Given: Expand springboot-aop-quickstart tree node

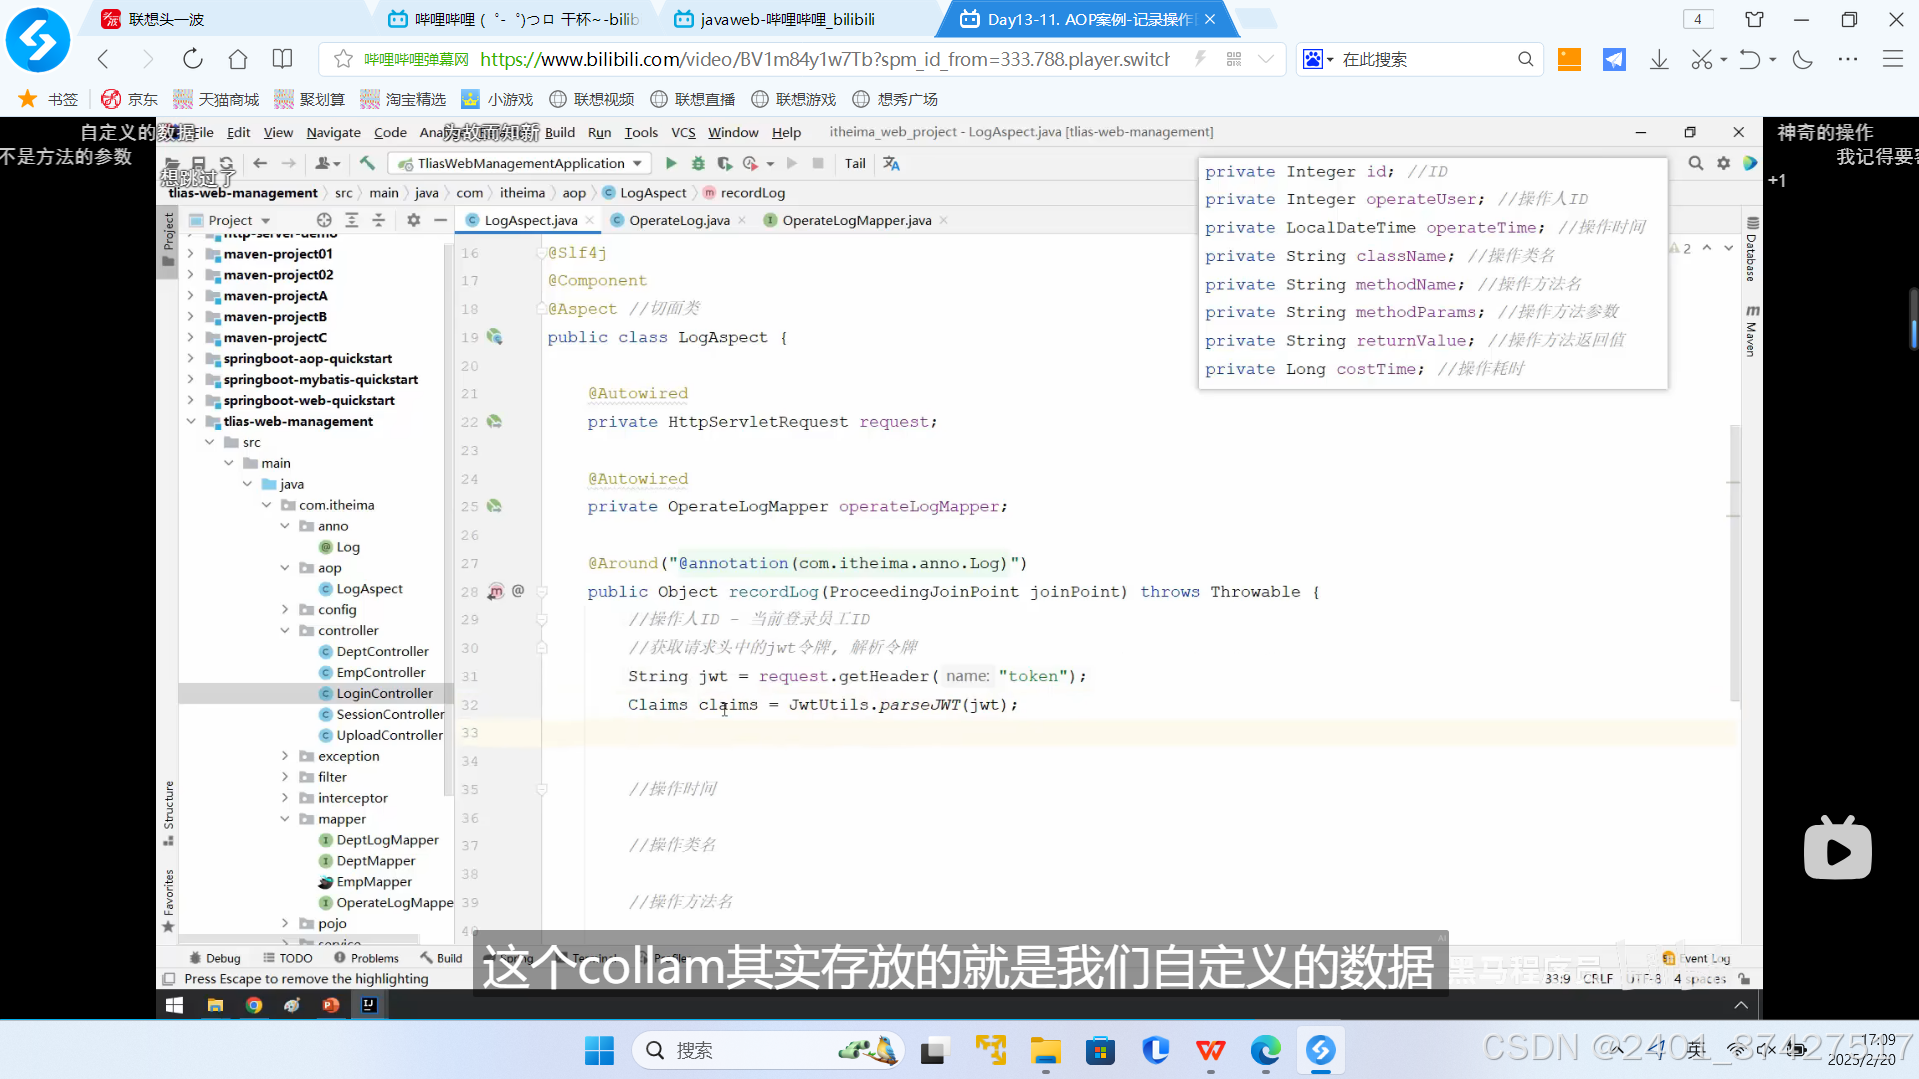Looking at the screenshot, I should point(190,359).
